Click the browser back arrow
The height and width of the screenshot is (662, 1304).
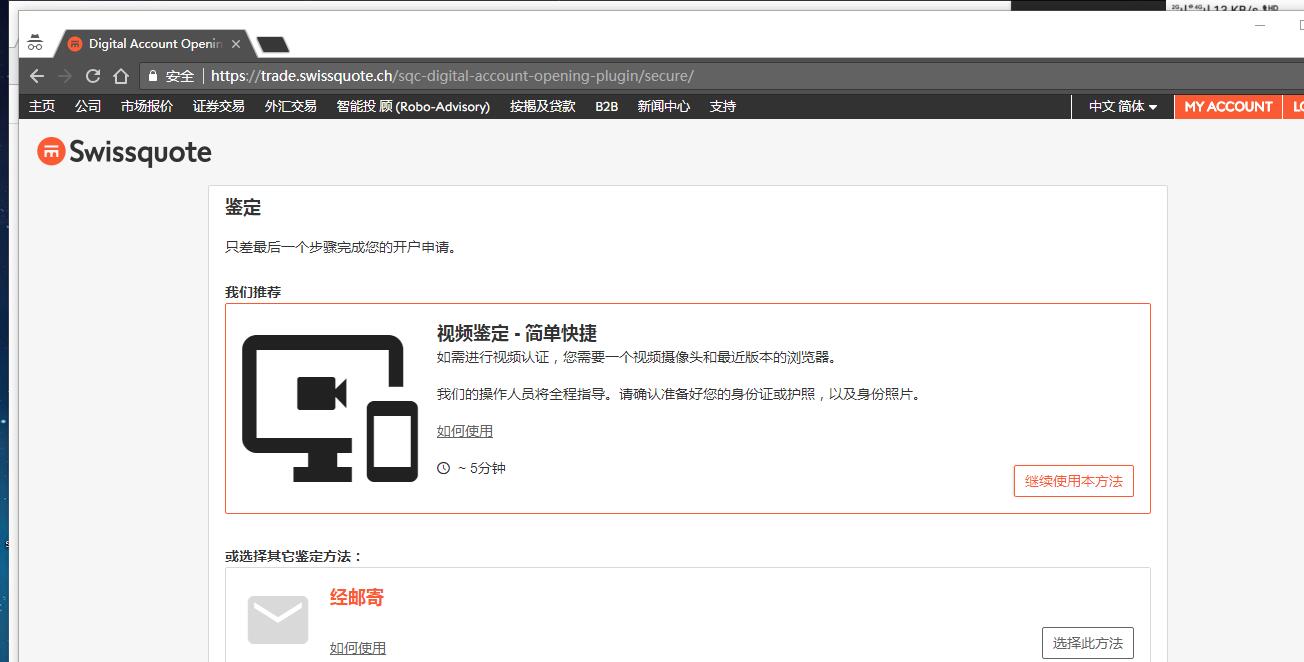pos(37,76)
